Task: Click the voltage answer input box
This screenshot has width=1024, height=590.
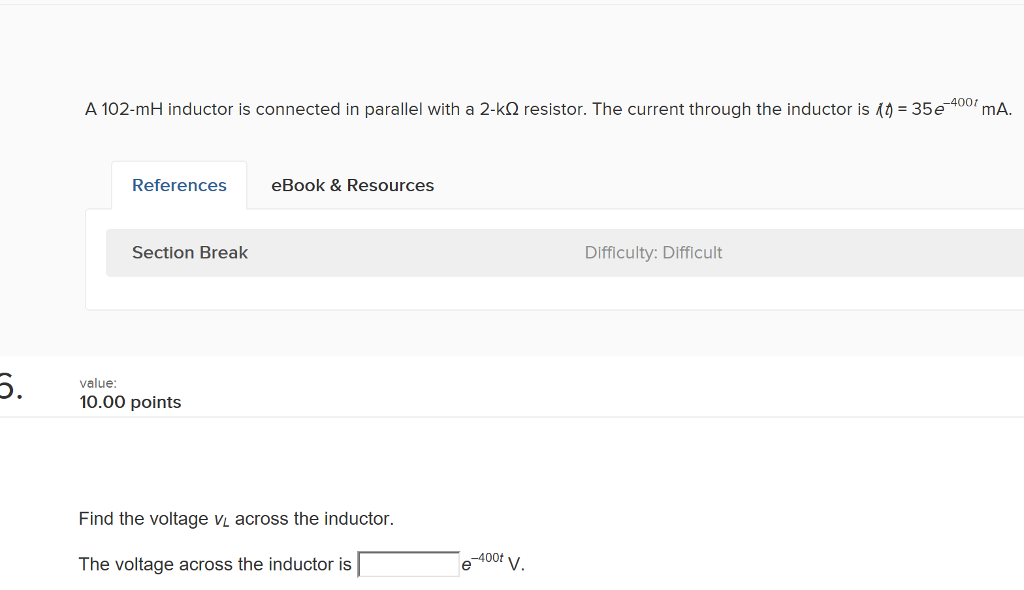Action: (x=409, y=565)
